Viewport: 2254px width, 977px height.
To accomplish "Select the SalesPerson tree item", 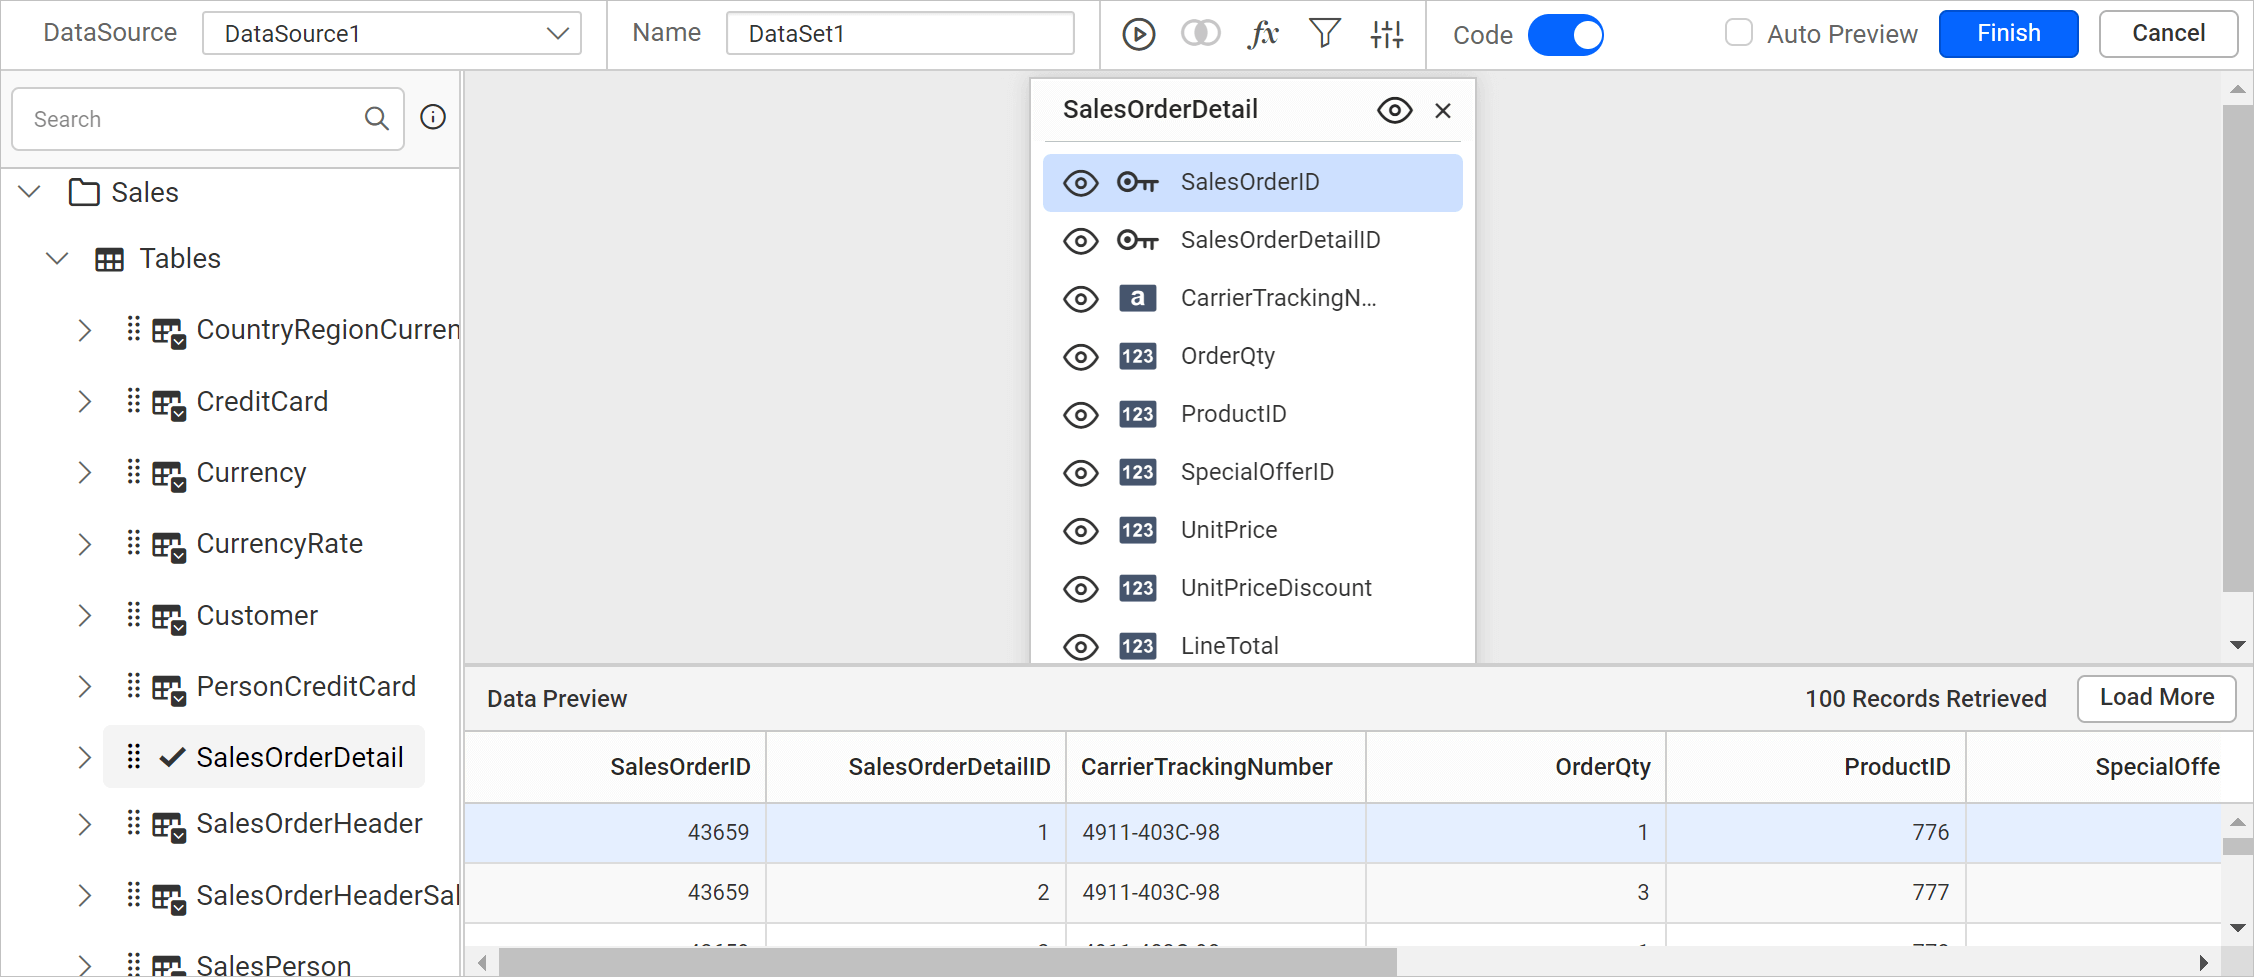I will coord(274,965).
